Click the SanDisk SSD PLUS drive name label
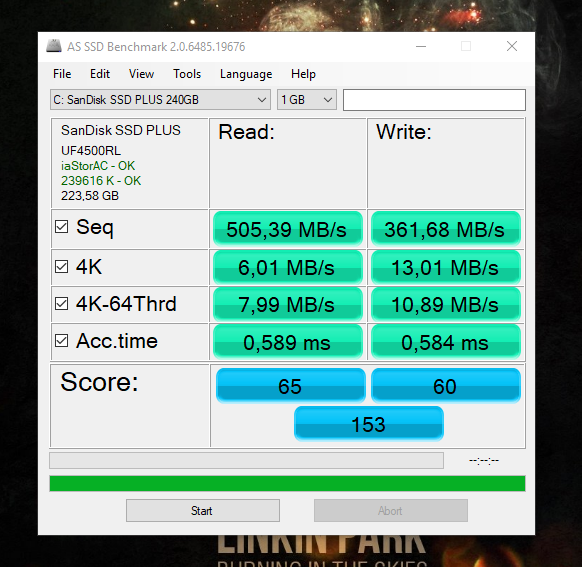 [121, 130]
